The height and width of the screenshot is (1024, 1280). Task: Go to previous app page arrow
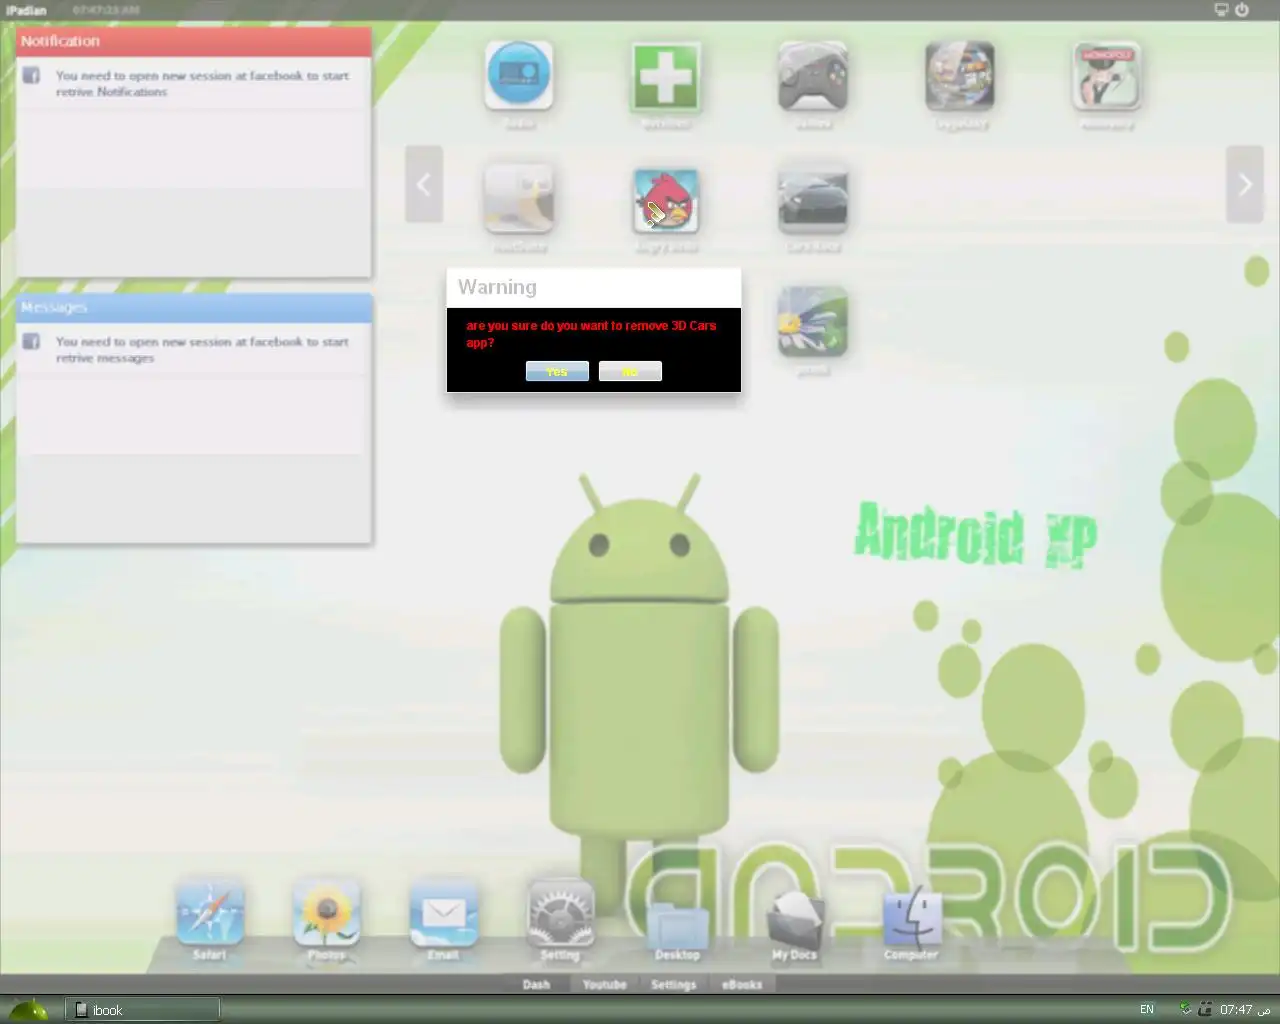tap(424, 184)
